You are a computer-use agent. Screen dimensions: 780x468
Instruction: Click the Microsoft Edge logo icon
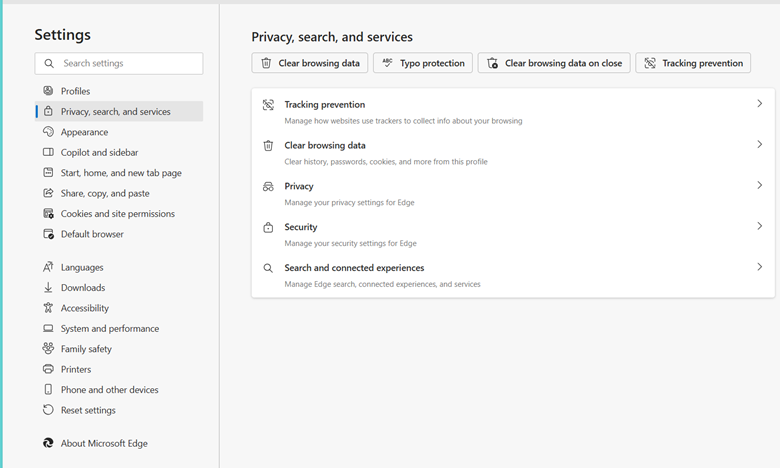pos(48,443)
